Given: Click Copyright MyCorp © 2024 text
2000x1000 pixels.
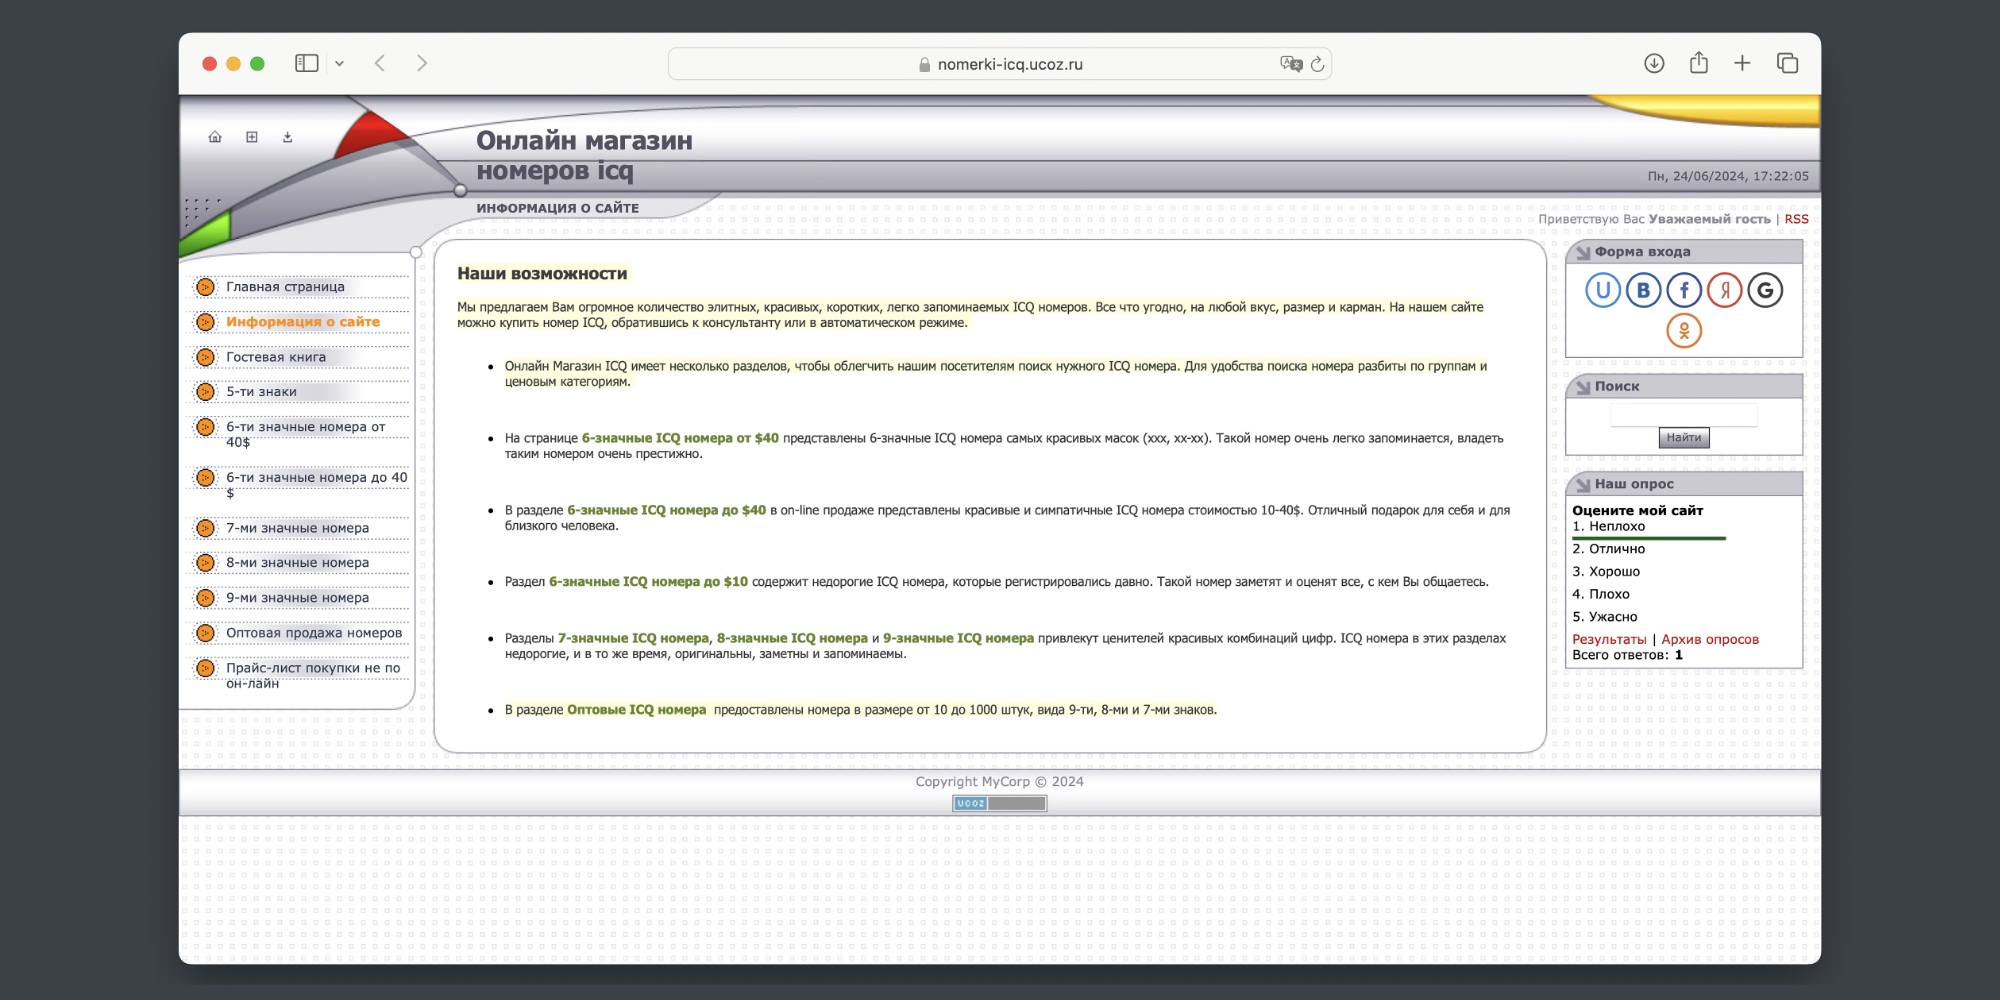Looking at the screenshot, I should point(999,782).
